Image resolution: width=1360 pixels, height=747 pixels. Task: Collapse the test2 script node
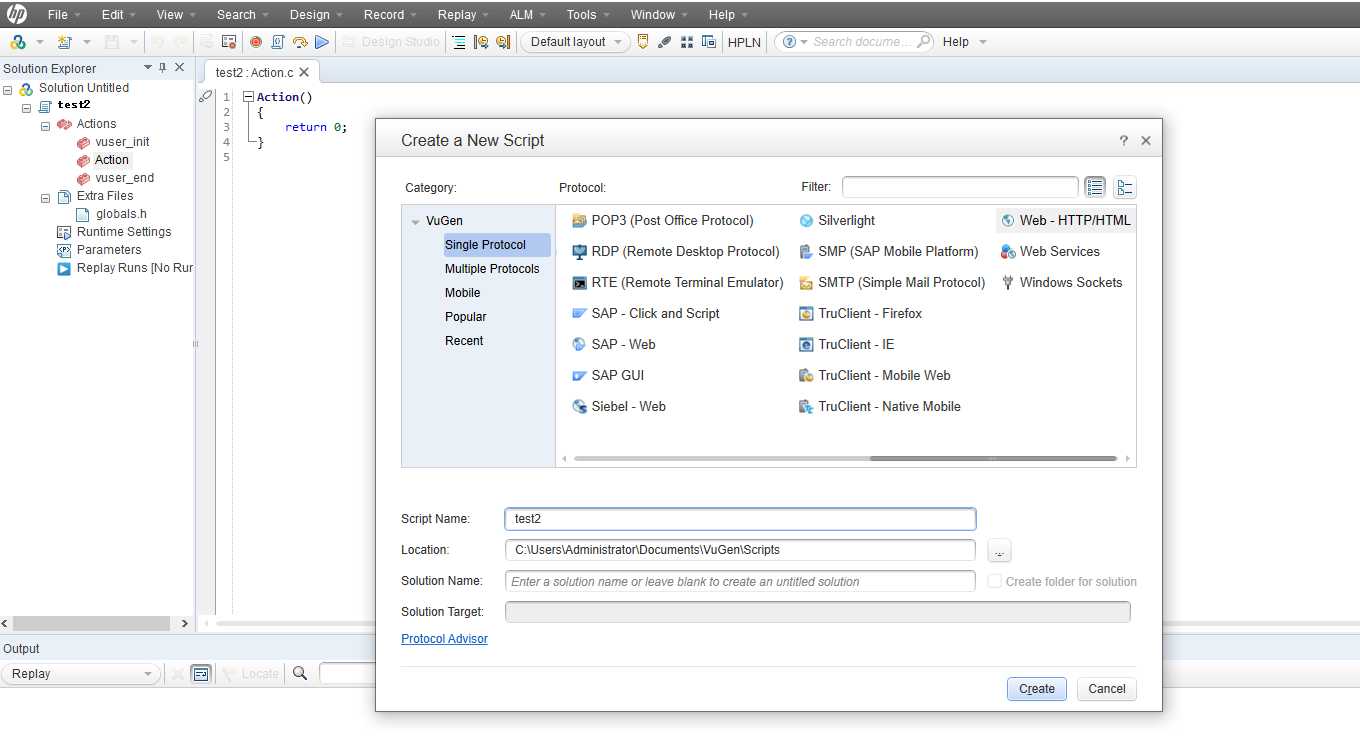click(26, 107)
